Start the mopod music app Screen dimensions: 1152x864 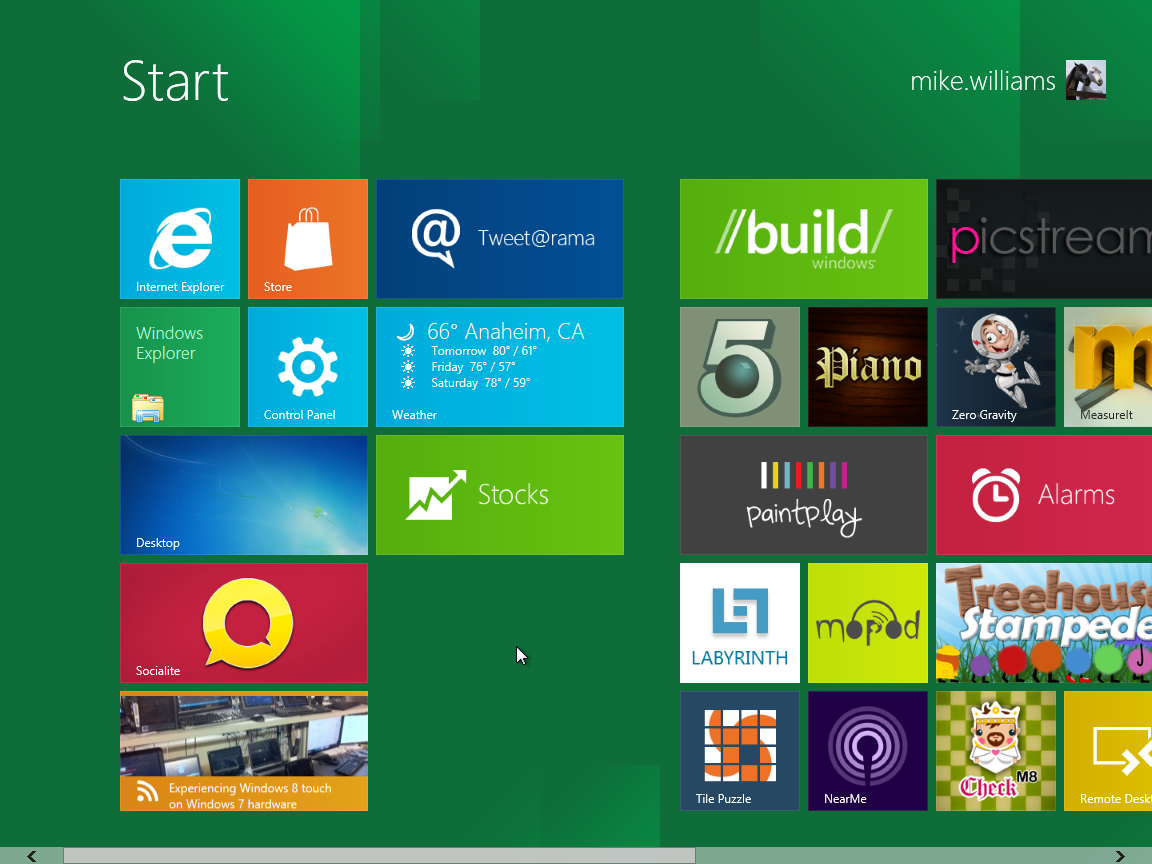click(x=867, y=623)
